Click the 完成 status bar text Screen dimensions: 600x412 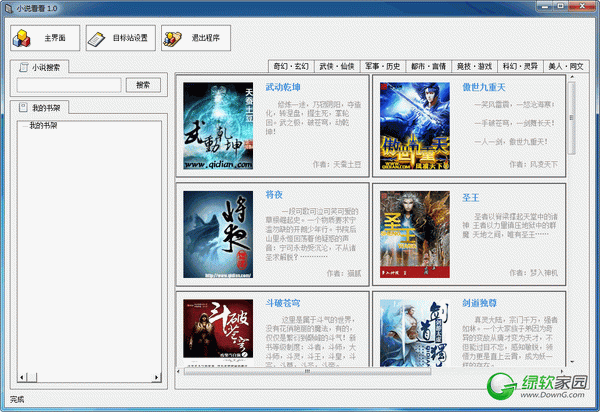pos(17,399)
